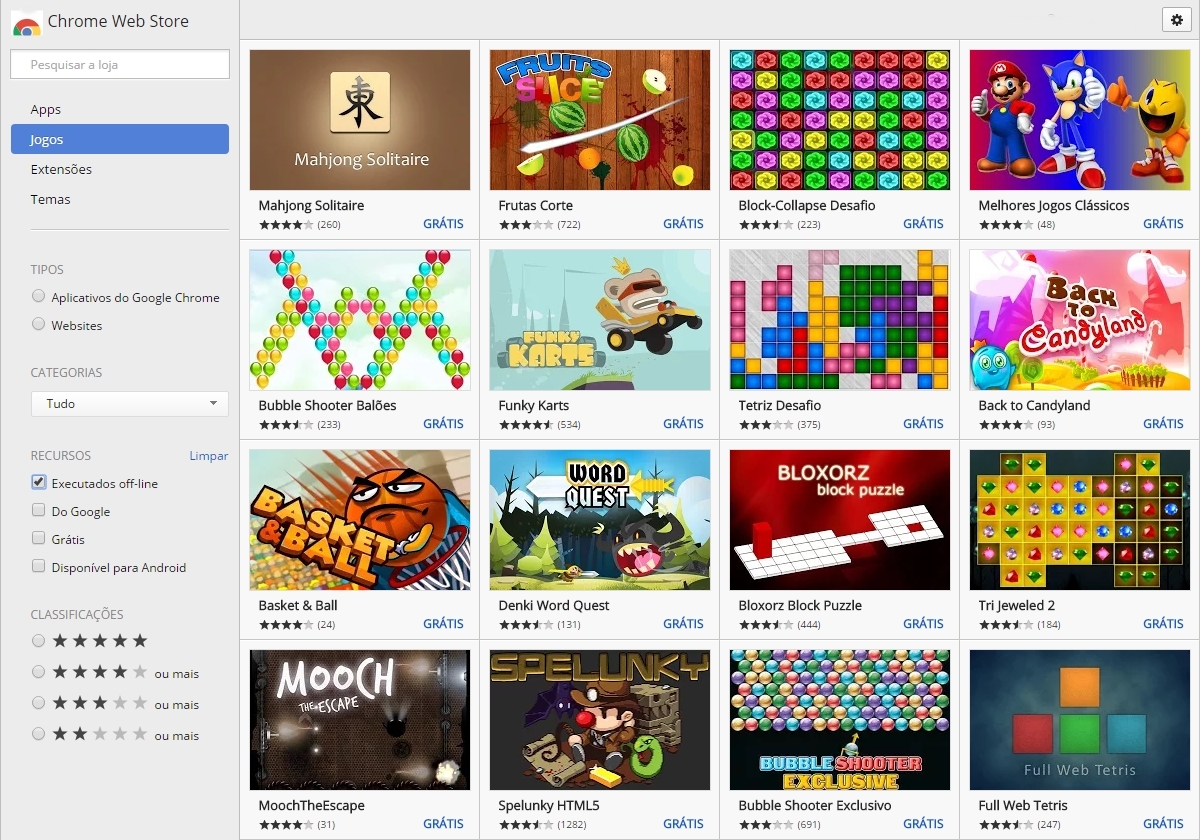The width and height of the screenshot is (1200, 840).
Task: Expand the Tudo categories dropdown
Action: 130,404
